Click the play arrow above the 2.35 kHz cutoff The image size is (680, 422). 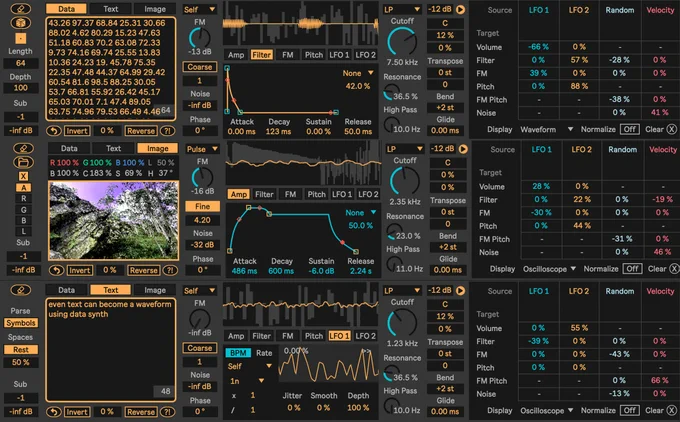coord(463,149)
